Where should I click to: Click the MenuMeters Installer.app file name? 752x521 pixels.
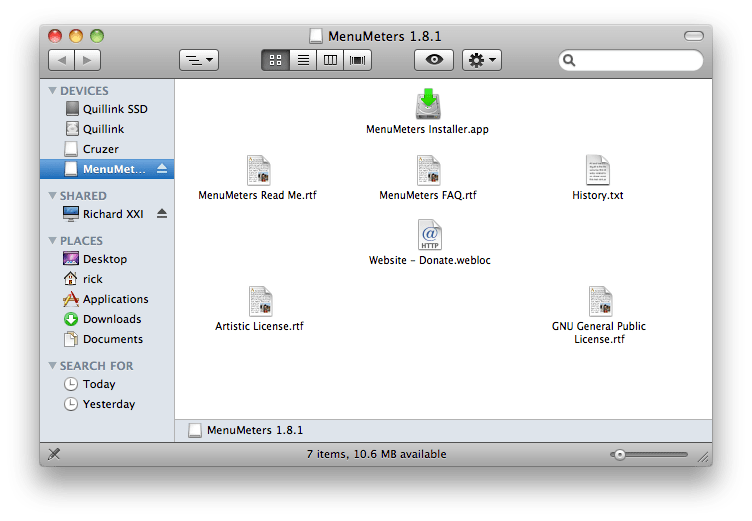[x=427, y=130]
